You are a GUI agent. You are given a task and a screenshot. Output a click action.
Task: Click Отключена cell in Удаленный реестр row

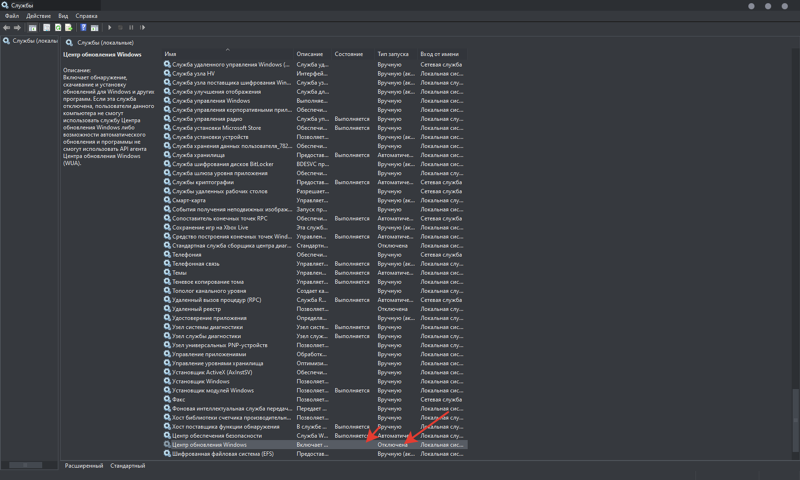(x=392, y=309)
